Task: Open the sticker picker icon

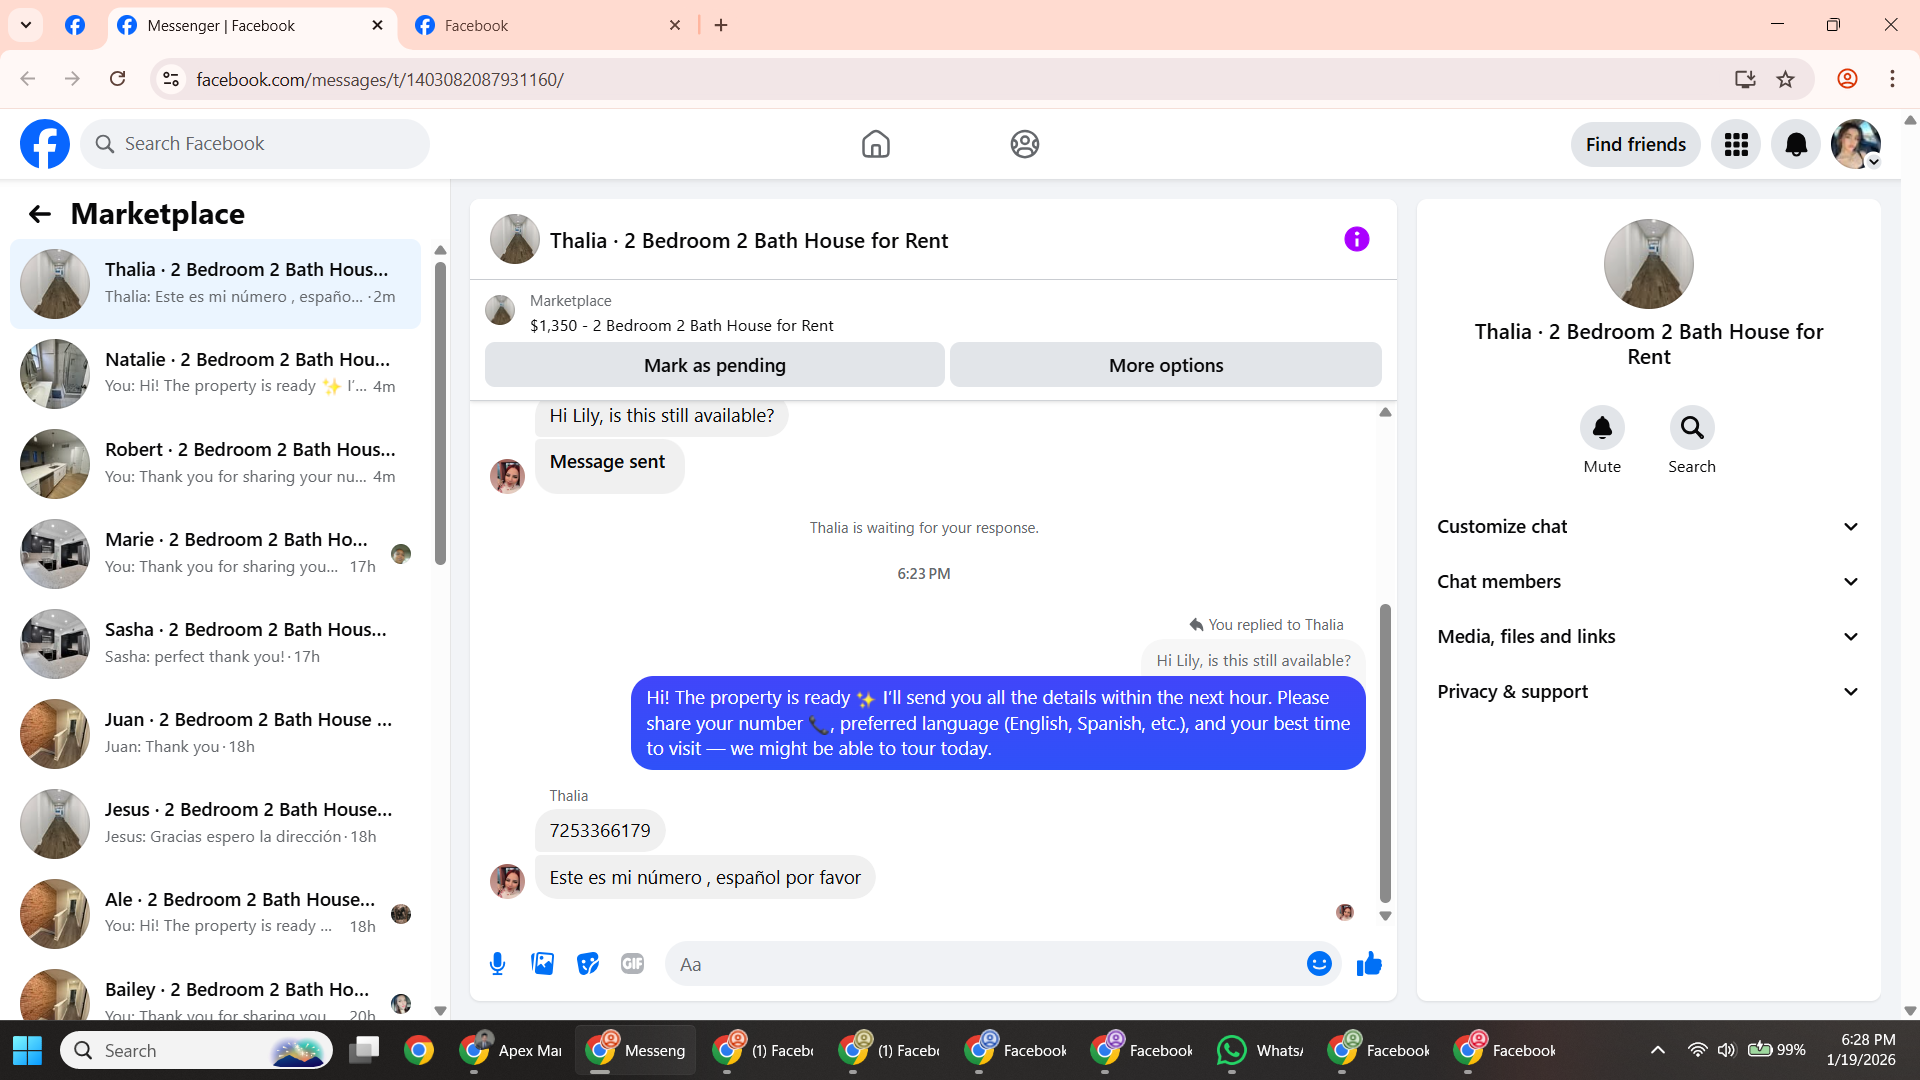Action: pos(588,964)
